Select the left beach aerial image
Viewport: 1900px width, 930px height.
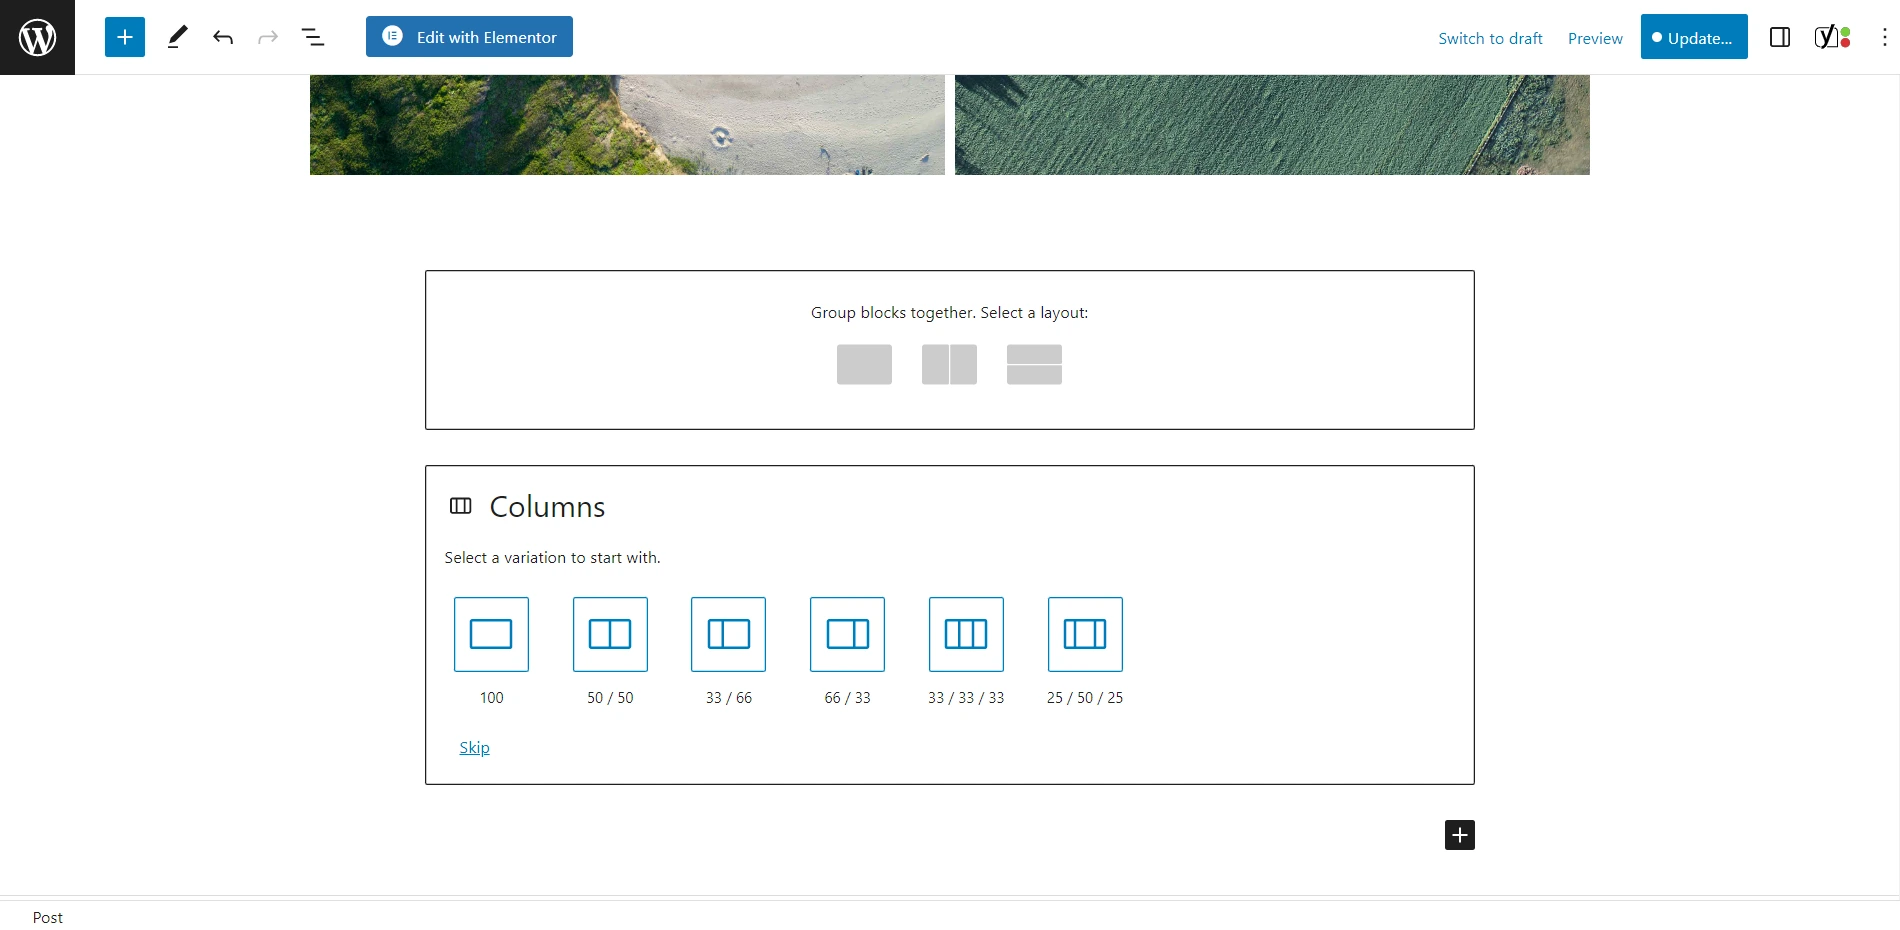627,125
